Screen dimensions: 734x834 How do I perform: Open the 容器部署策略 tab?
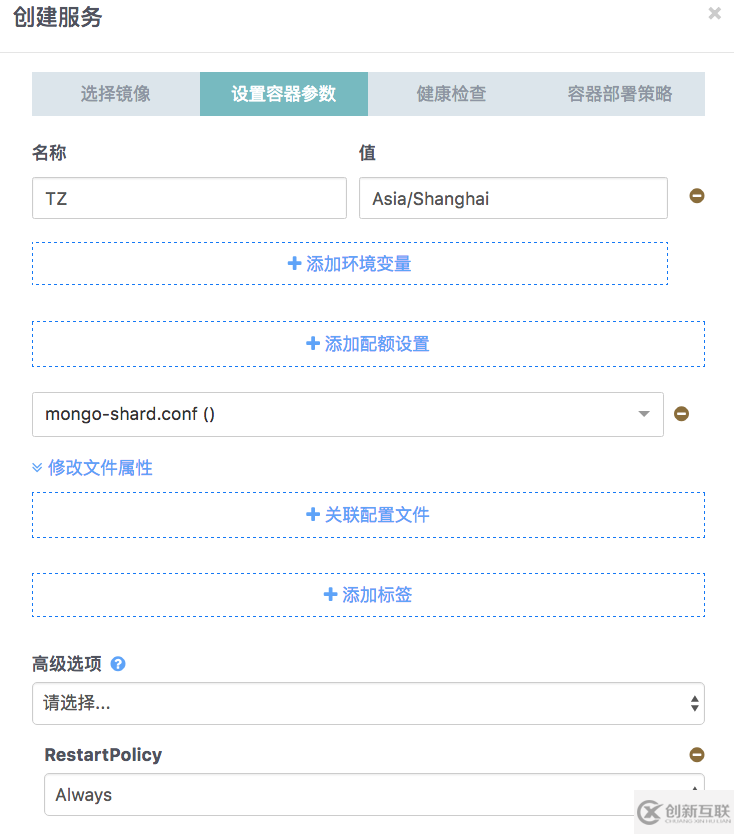point(620,94)
